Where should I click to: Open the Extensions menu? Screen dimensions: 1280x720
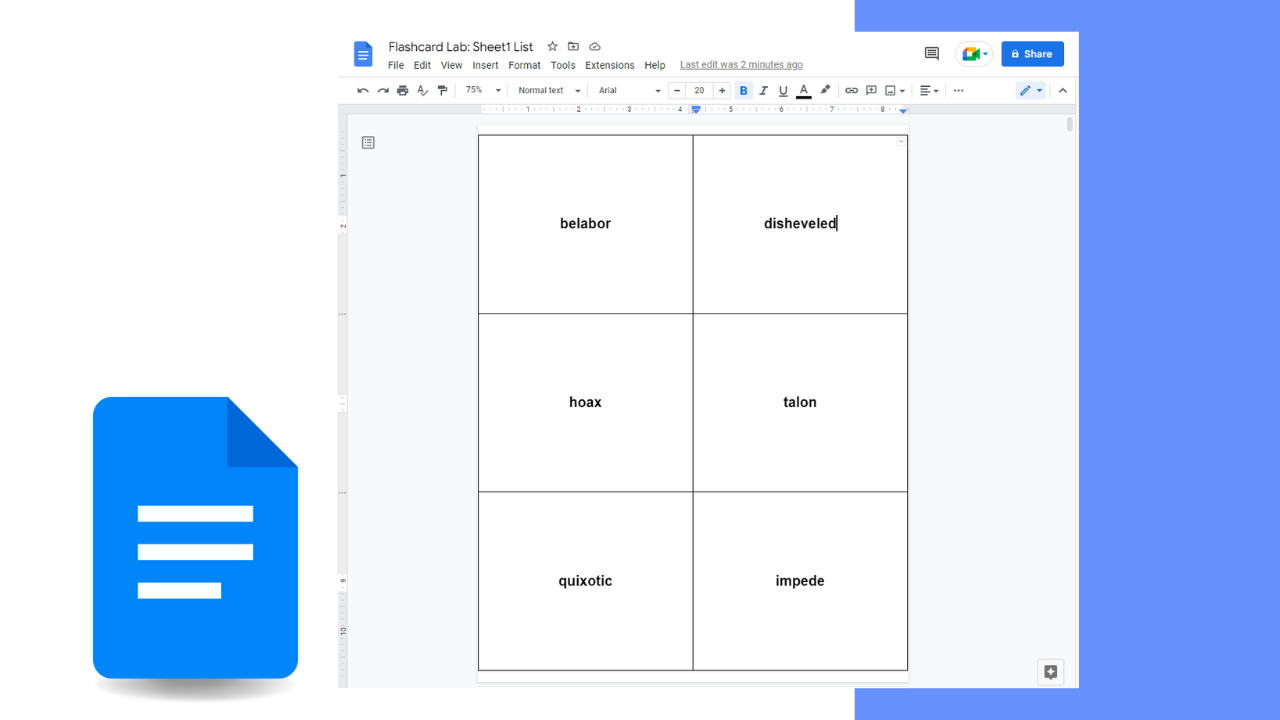(610, 65)
